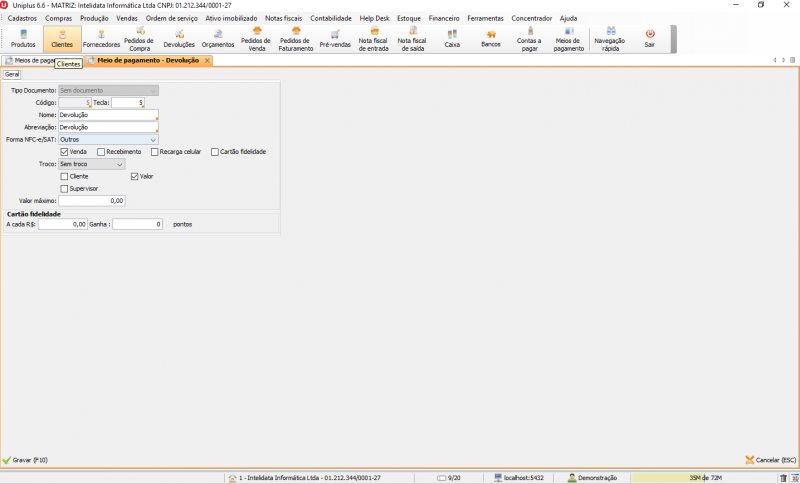Image resolution: width=800 pixels, height=484 pixels.
Task: Open Pedidos de Compra toolbar icon
Action: 139,39
